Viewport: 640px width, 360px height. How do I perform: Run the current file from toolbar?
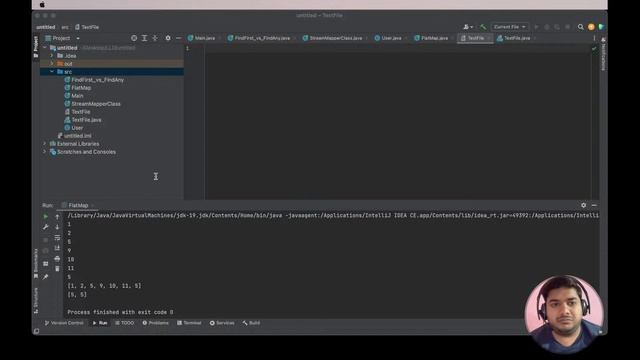[536, 27]
